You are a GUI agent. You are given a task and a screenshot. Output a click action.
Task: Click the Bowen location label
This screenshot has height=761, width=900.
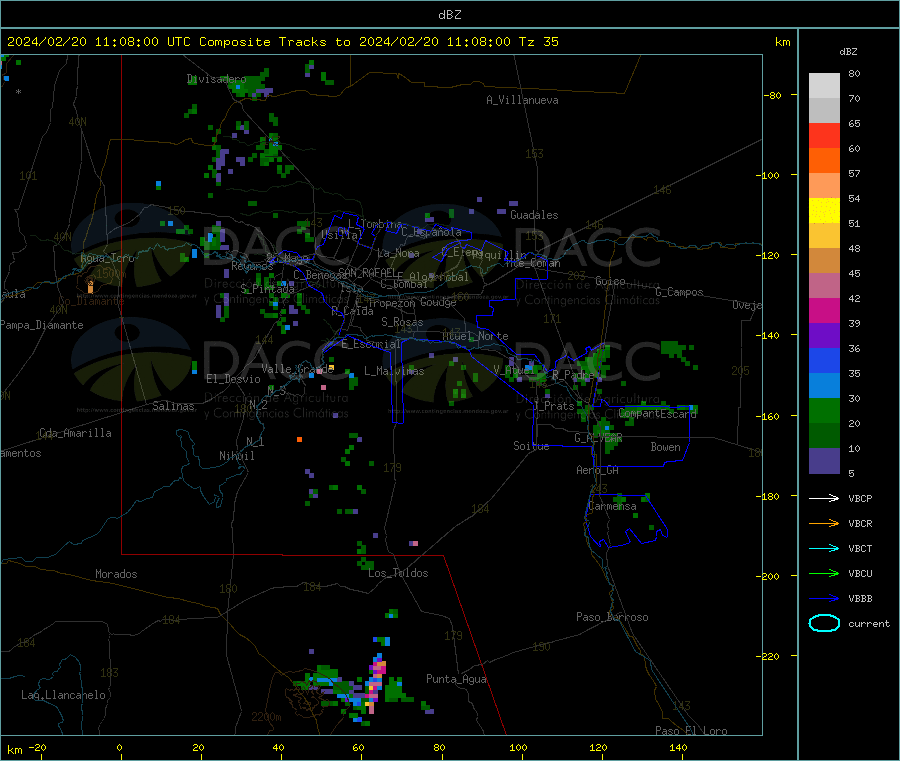click(665, 447)
